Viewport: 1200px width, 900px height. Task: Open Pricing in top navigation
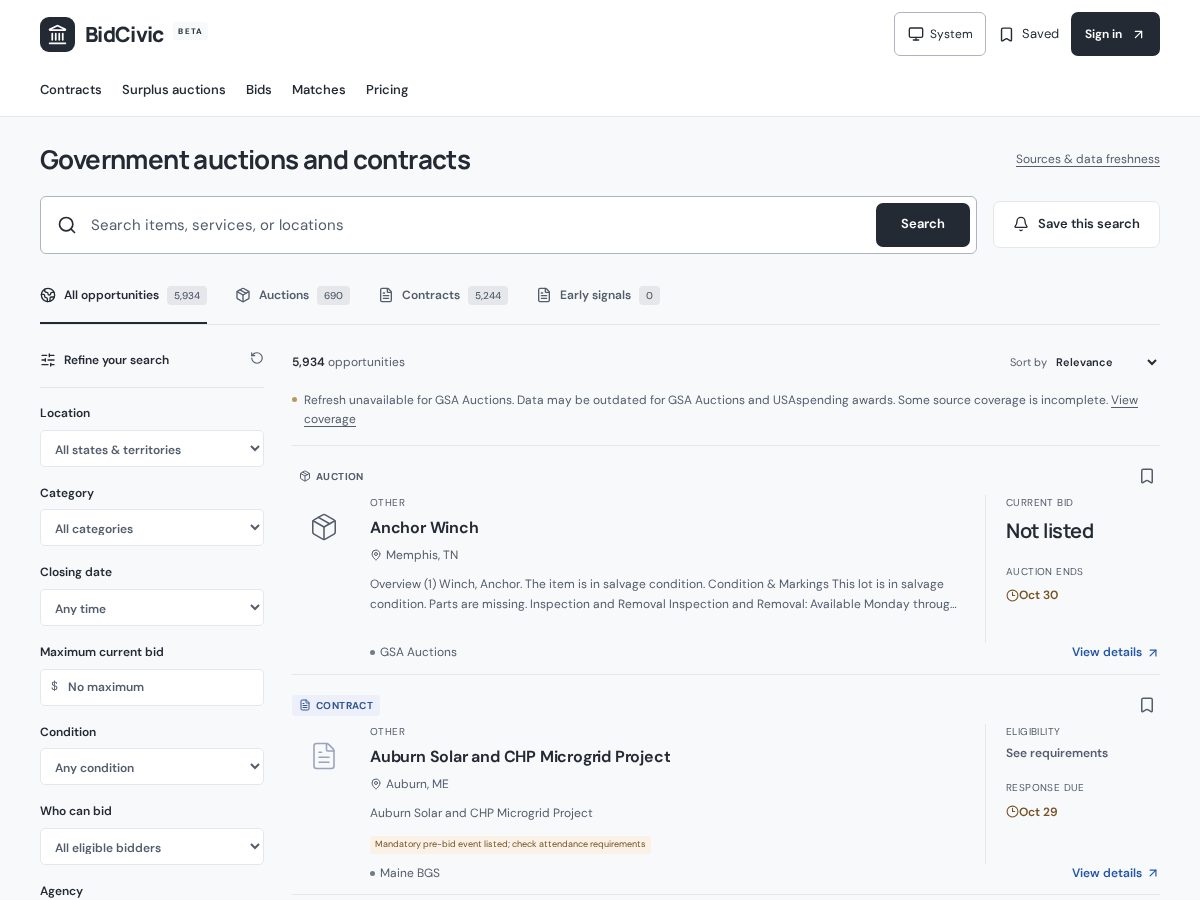(387, 90)
